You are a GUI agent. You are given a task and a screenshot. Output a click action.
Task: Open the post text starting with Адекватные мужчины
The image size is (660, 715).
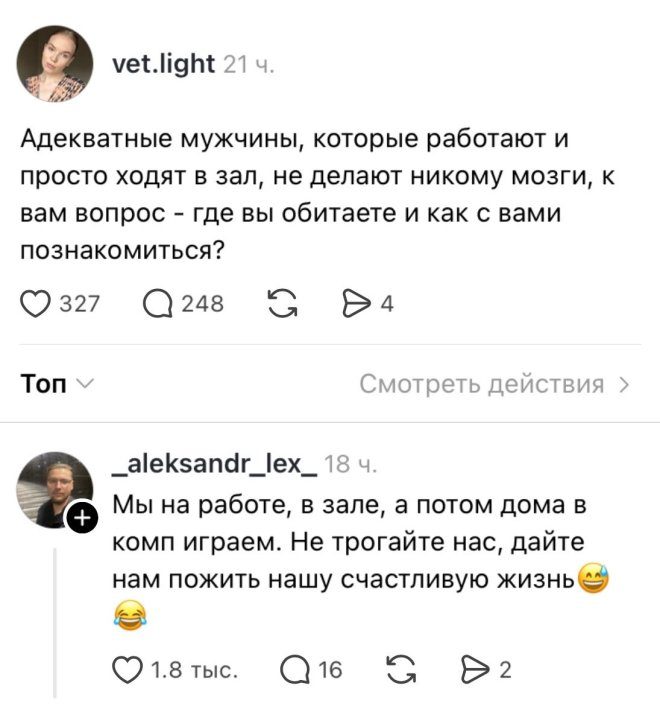[317, 194]
